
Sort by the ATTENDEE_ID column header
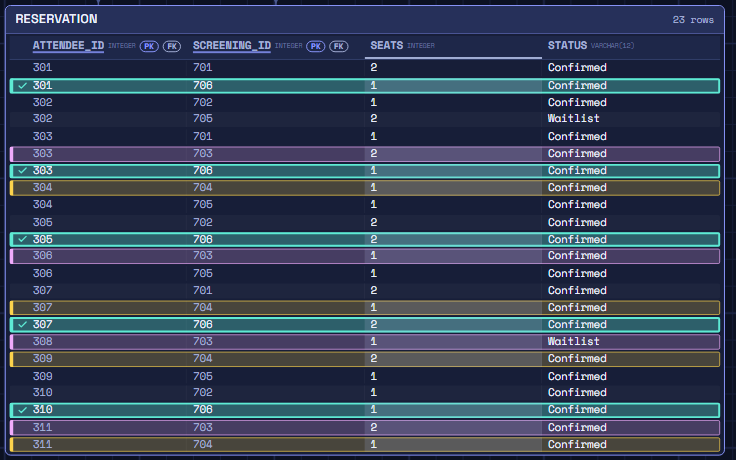(69, 46)
